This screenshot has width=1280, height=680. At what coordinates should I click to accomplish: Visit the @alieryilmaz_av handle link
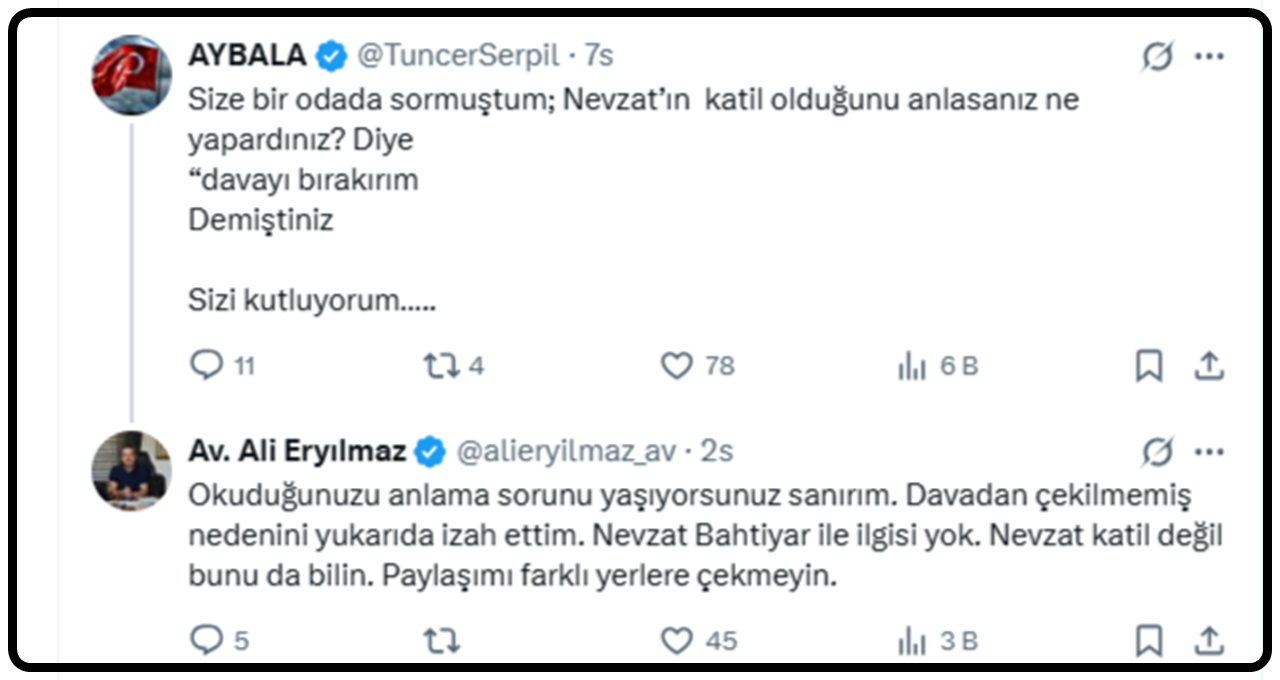(566, 452)
